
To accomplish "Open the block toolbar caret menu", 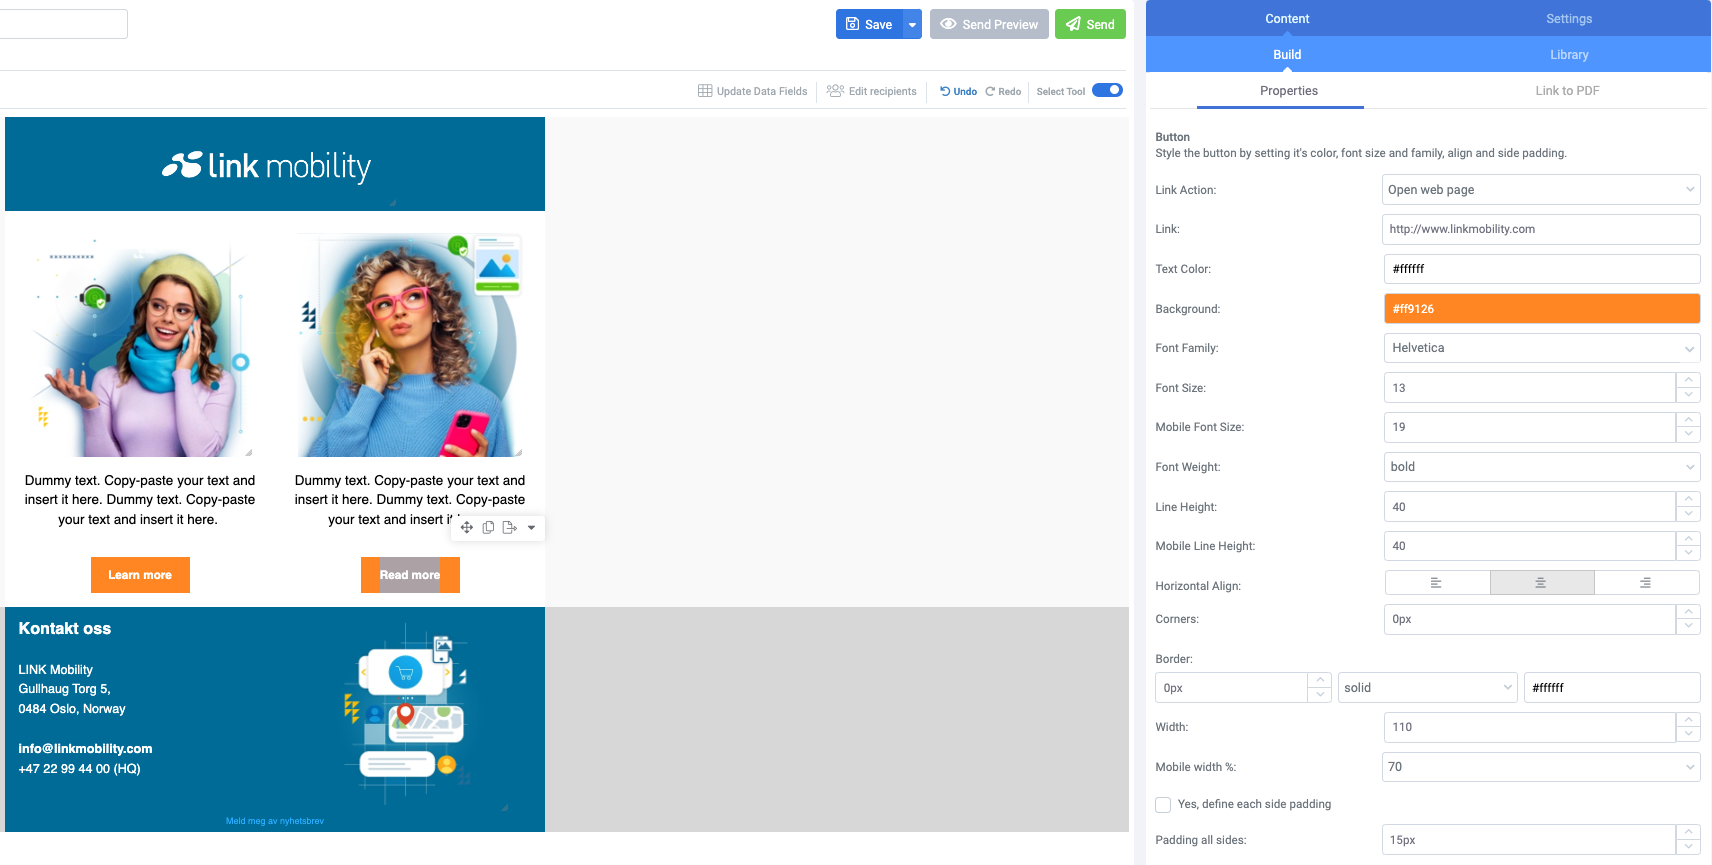I will pyautogui.click(x=531, y=528).
